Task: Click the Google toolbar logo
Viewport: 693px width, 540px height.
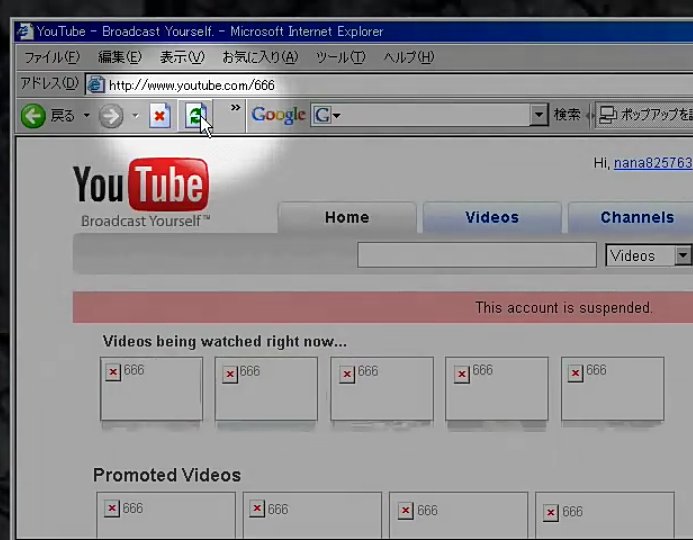Action: [x=278, y=115]
